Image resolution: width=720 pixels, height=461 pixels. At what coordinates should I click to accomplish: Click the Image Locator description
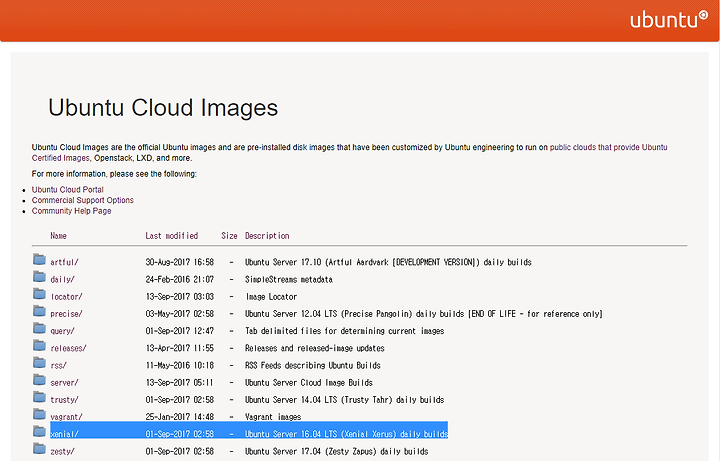[271, 297]
